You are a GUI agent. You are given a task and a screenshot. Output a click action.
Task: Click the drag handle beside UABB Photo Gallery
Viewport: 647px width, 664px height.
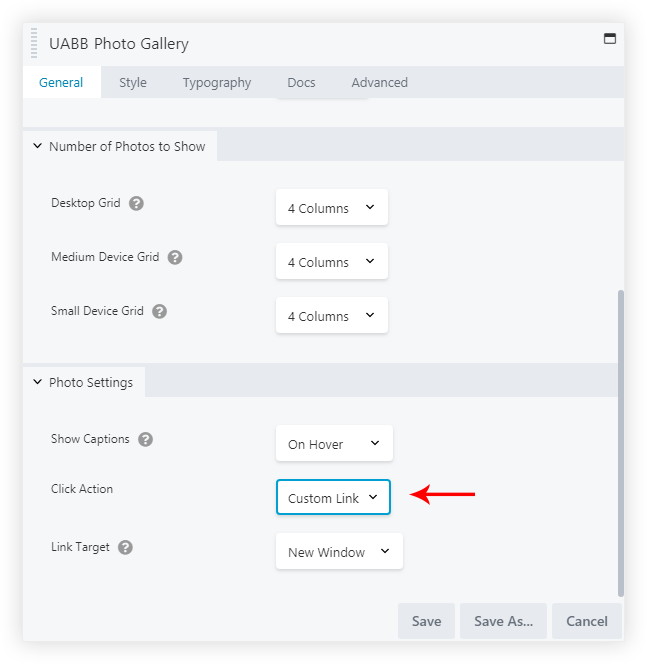35,45
